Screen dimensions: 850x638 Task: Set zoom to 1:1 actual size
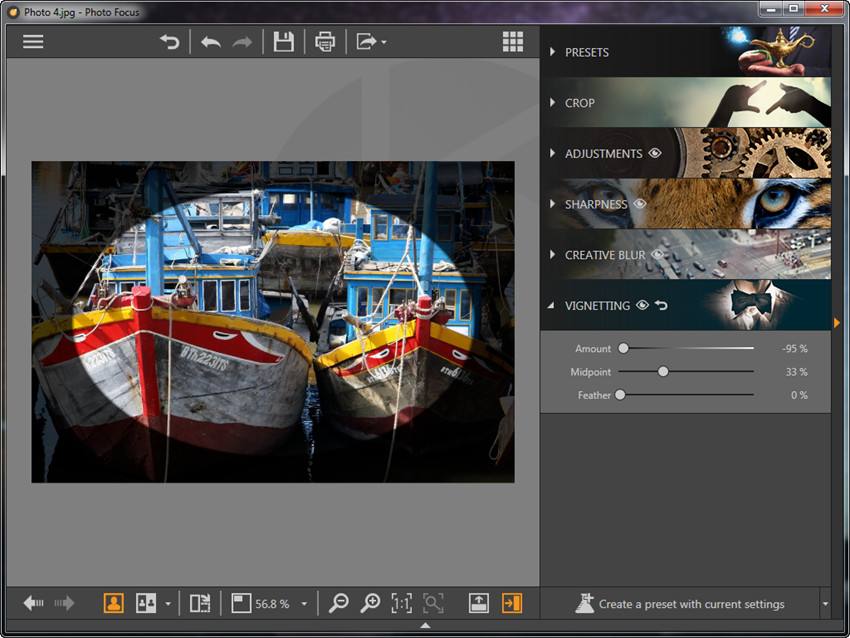pyautogui.click(x=402, y=603)
